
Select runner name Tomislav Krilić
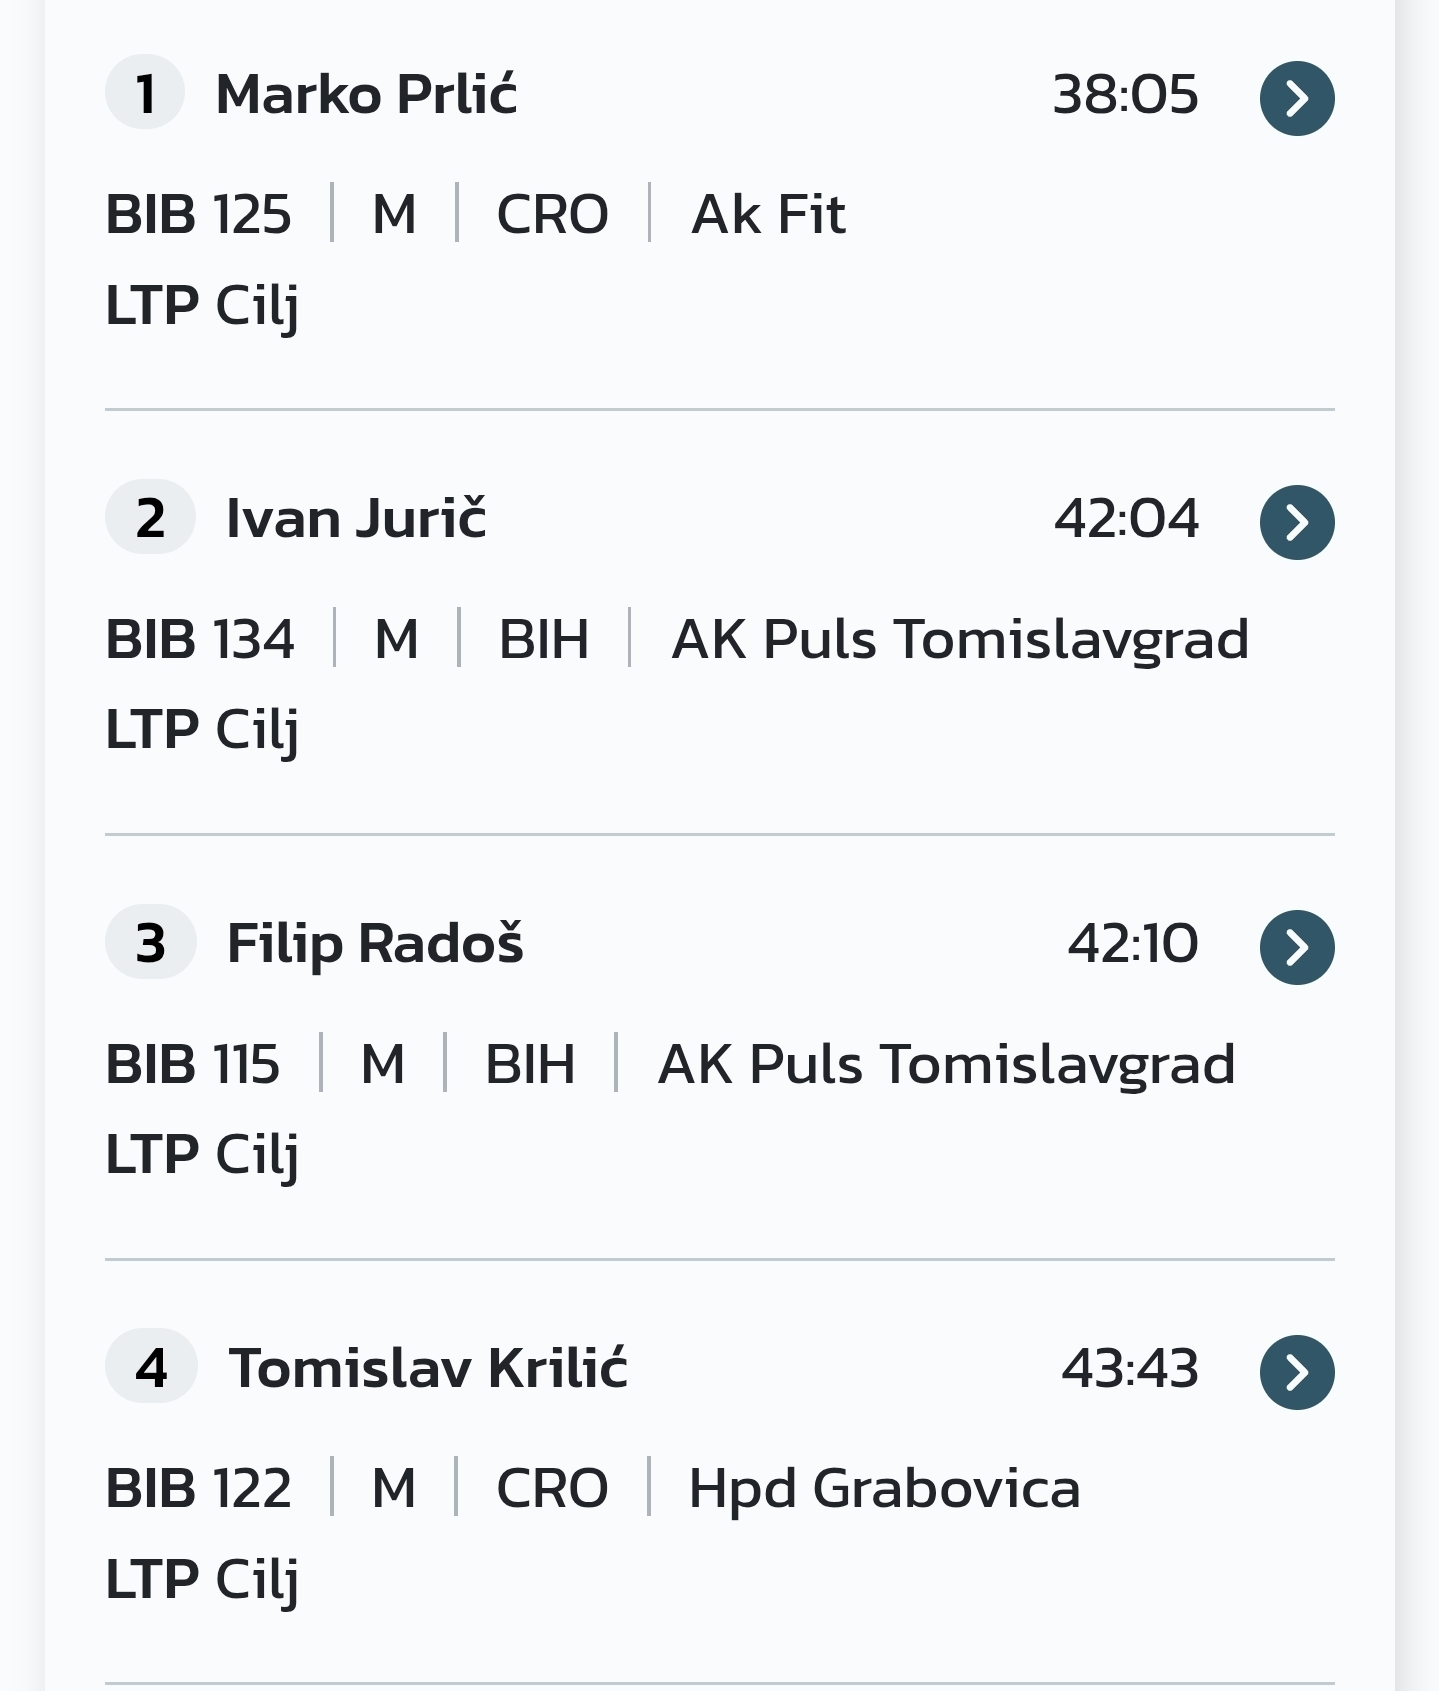pos(428,1368)
